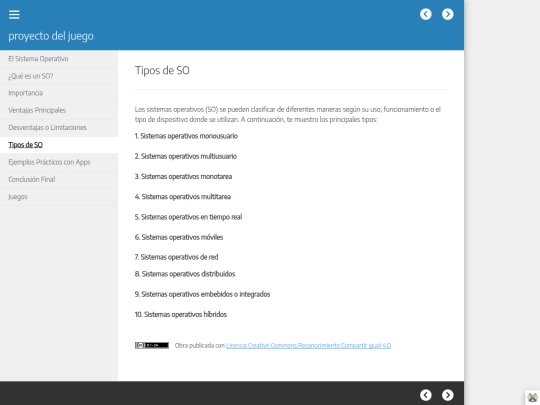Image resolution: width=540 pixels, height=405 pixels.
Task: Click the intro paragraph about sistemas operativos
Action: click(288, 114)
